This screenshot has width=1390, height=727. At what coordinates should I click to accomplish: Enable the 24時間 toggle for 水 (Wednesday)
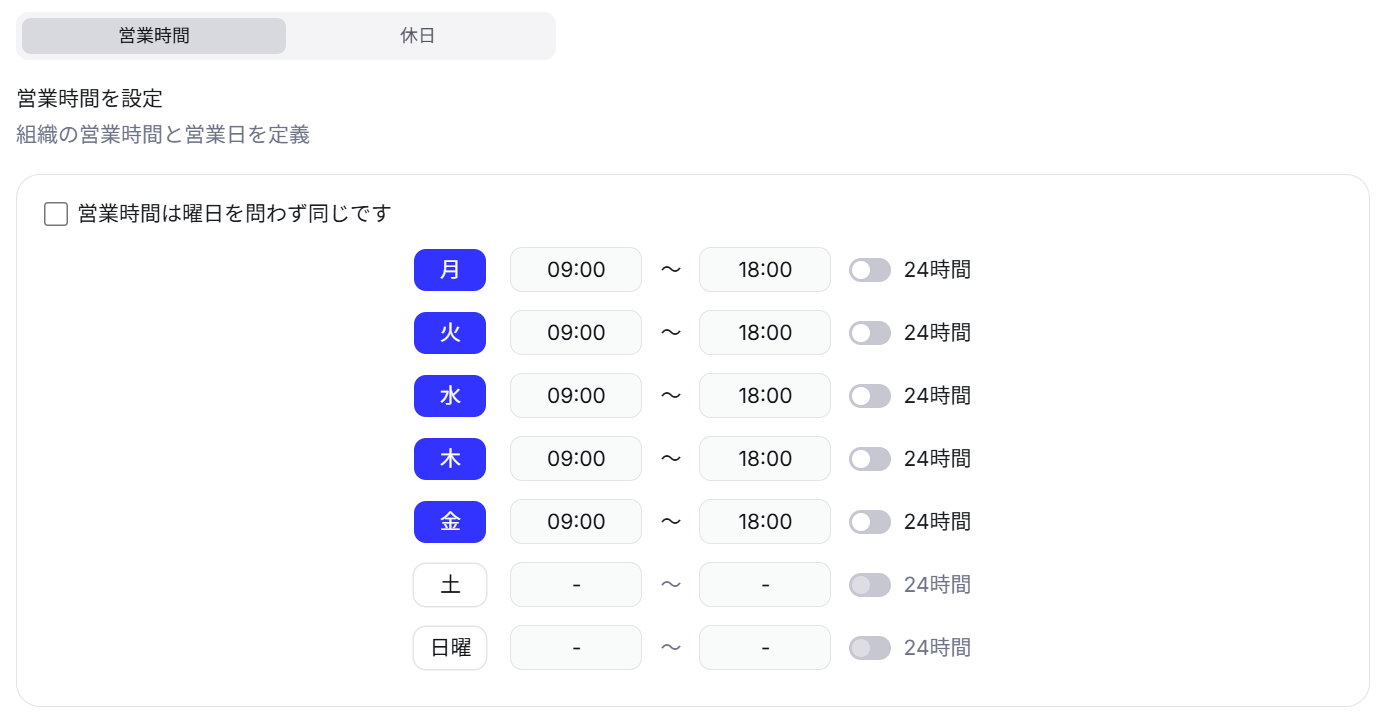pyautogui.click(x=870, y=395)
